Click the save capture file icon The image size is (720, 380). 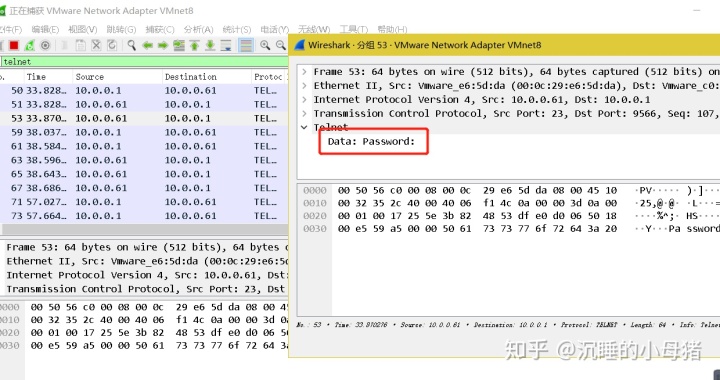coord(80,45)
